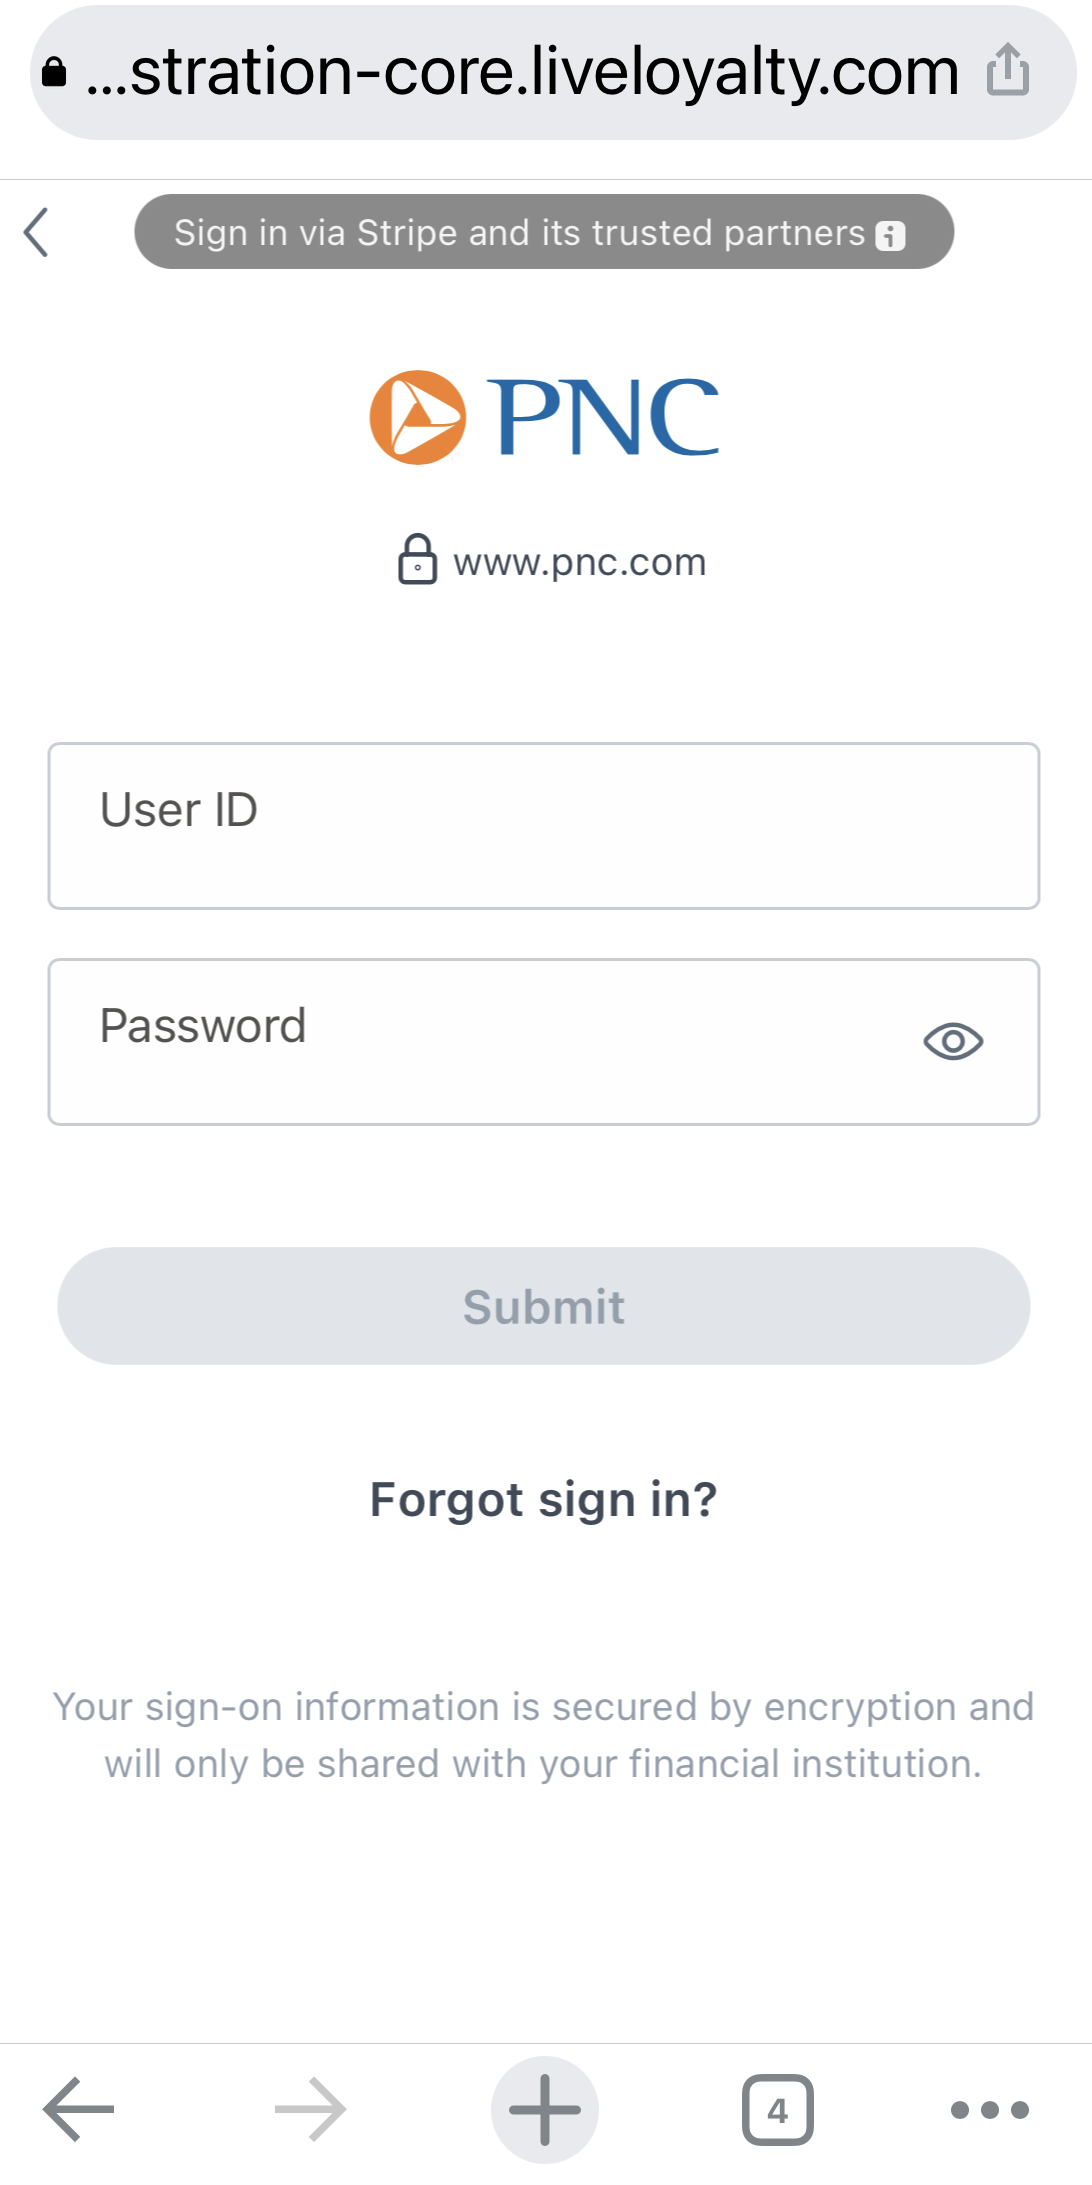Image resolution: width=1092 pixels, height=2185 pixels.
Task: Tap the liveloyalty.com address bar
Action: tap(520, 72)
